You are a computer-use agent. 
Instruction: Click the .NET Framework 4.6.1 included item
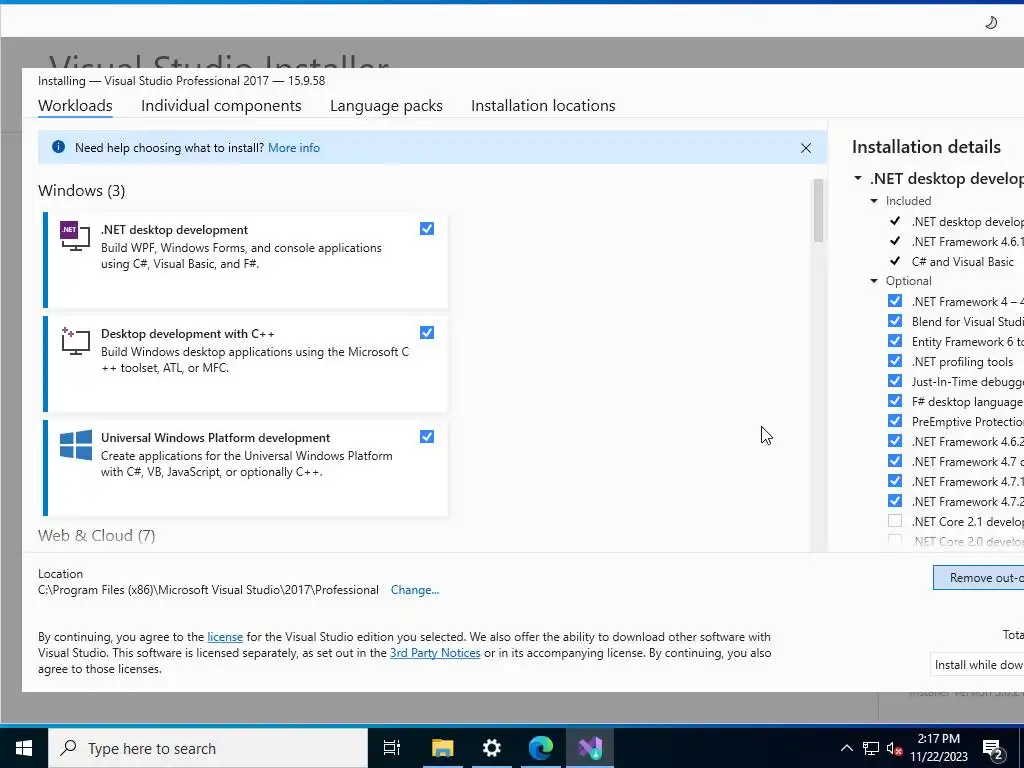967,242
